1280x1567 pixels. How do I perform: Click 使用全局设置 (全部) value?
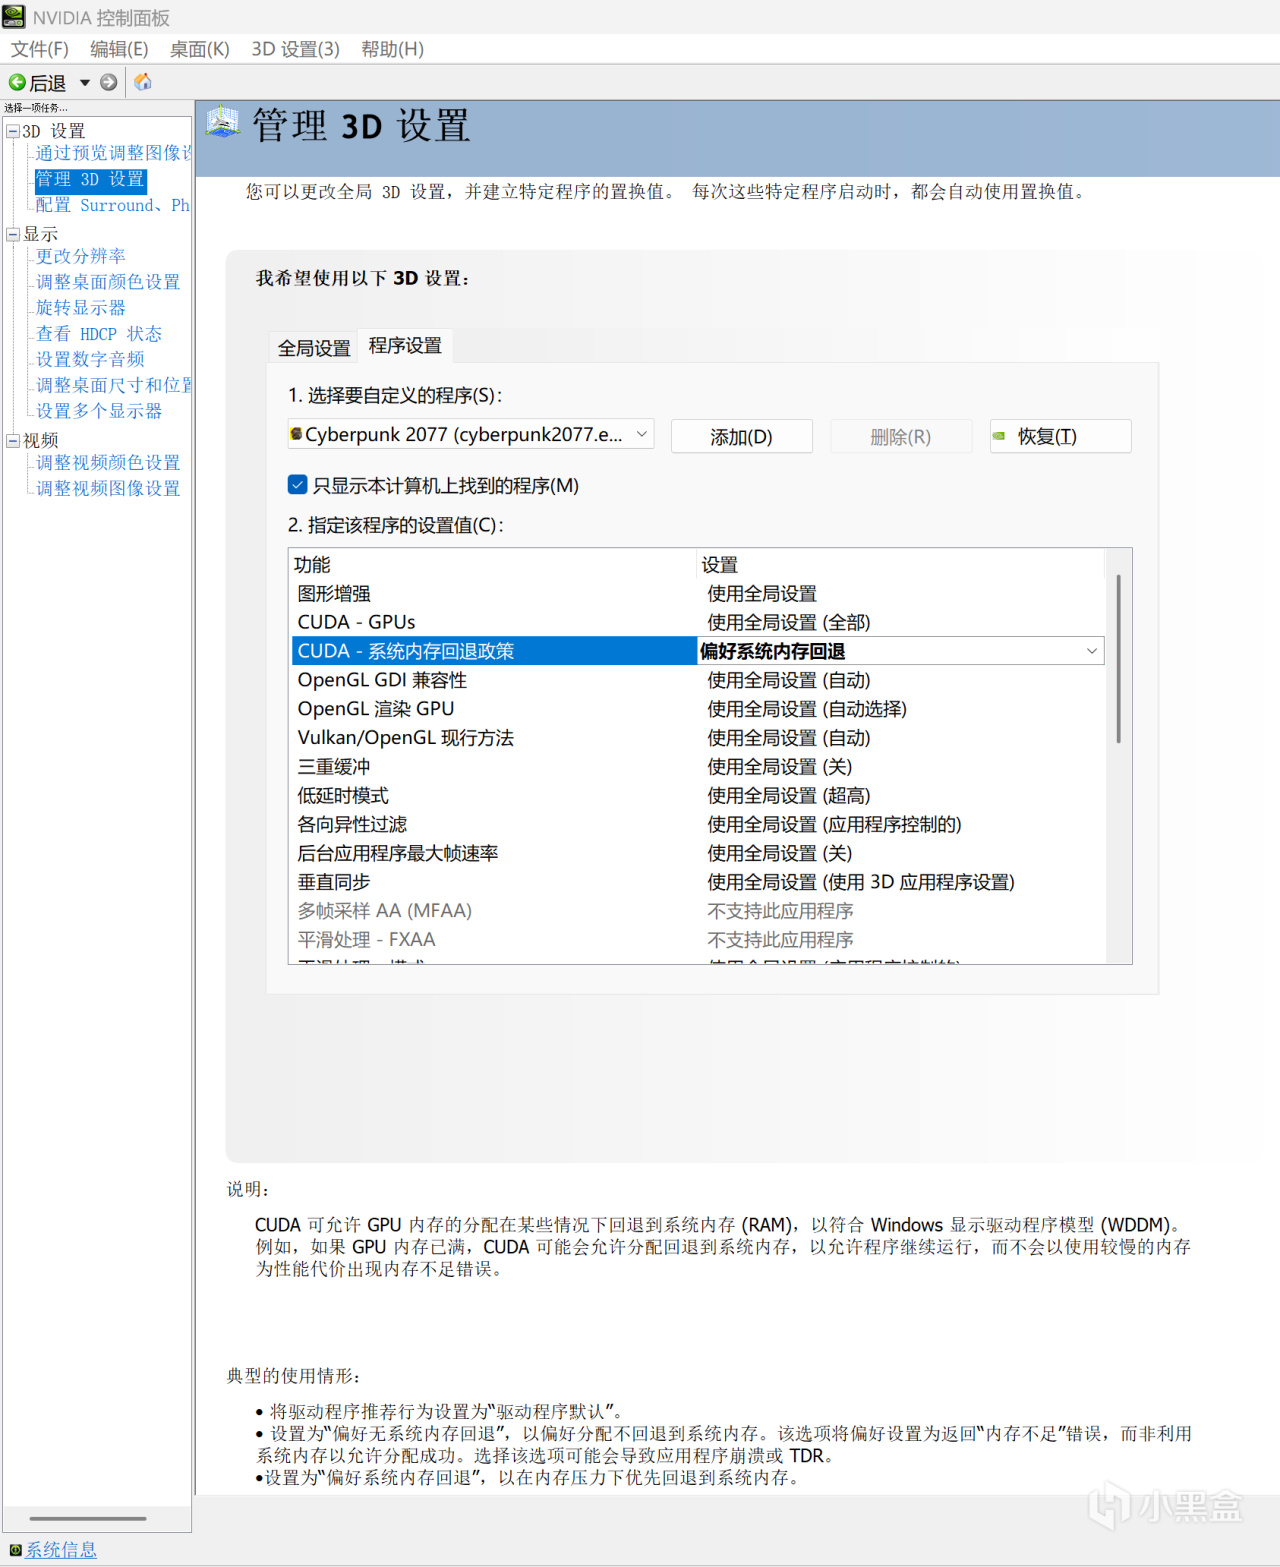pyautogui.click(x=789, y=622)
